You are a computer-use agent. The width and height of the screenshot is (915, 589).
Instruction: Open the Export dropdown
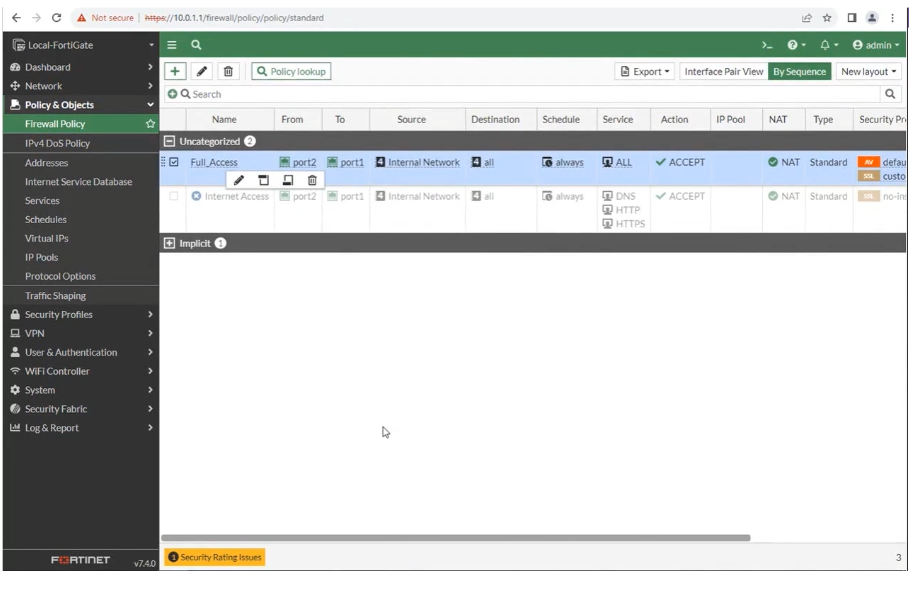pos(645,71)
